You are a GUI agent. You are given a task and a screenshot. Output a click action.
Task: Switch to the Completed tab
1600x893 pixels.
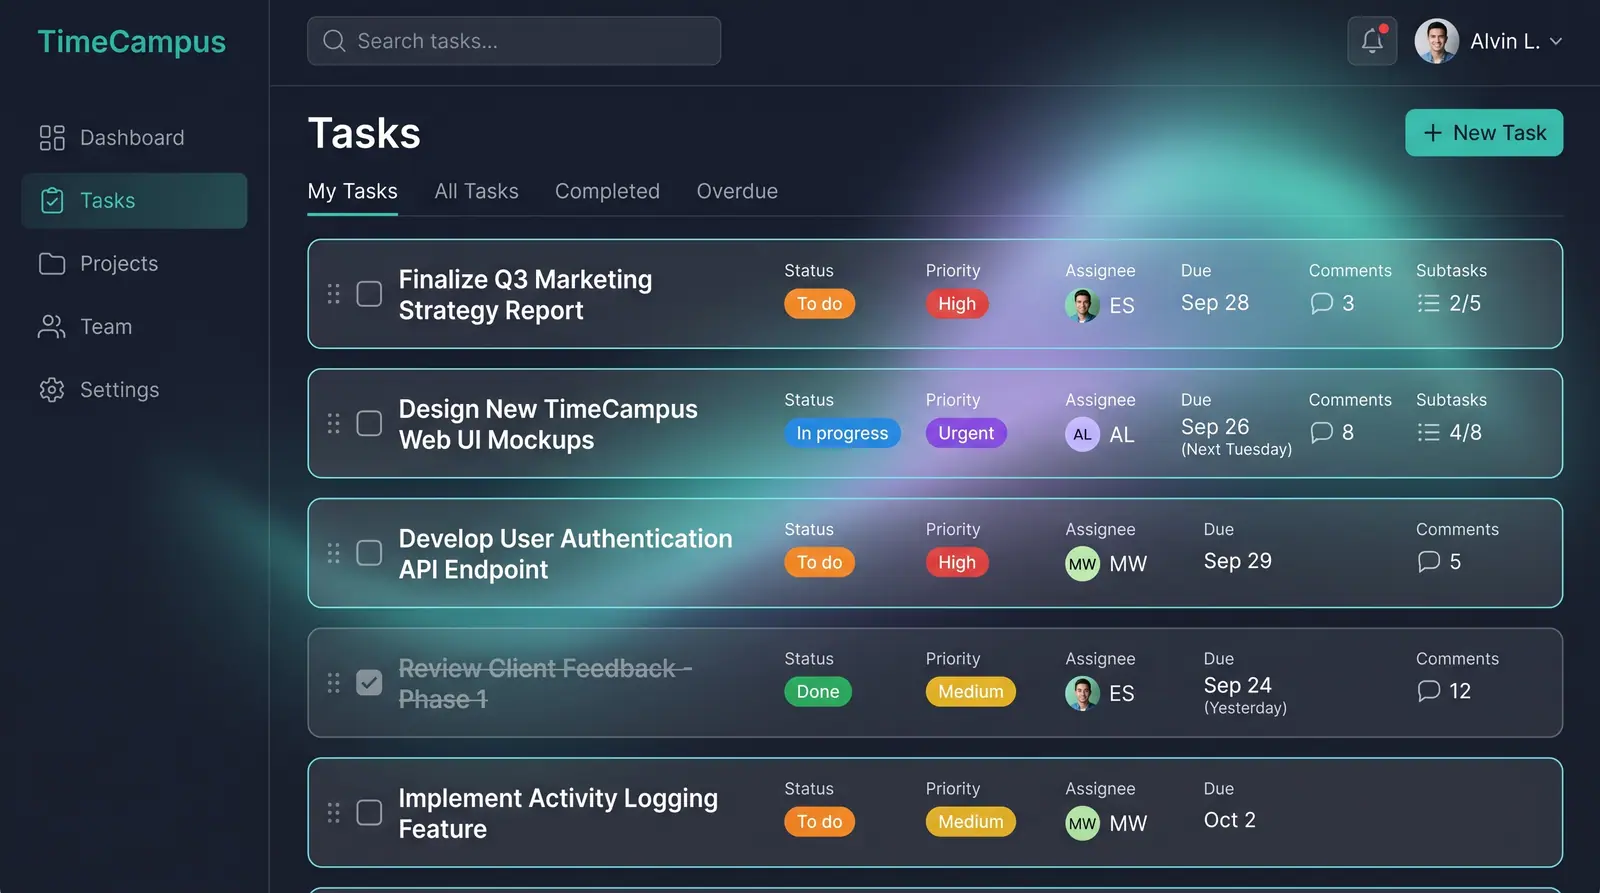click(x=607, y=191)
